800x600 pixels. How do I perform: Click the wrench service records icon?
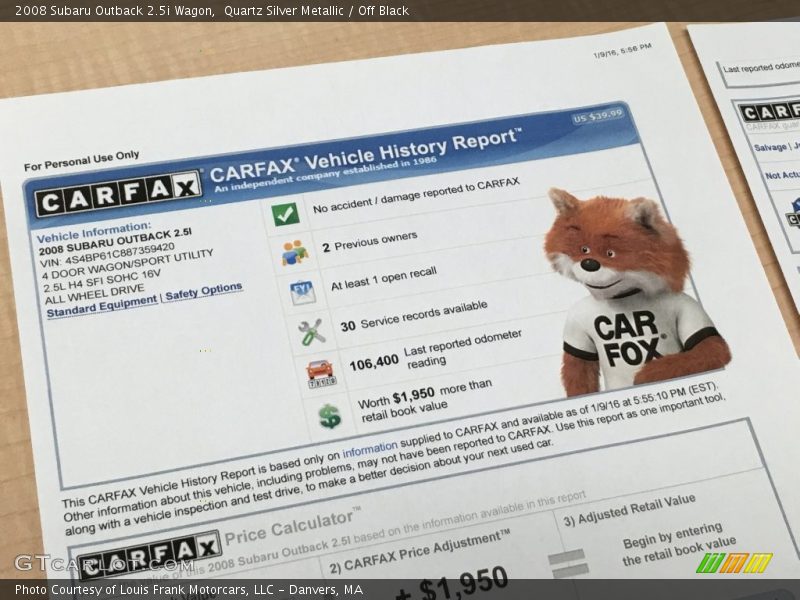pyautogui.click(x=312, y=331)
